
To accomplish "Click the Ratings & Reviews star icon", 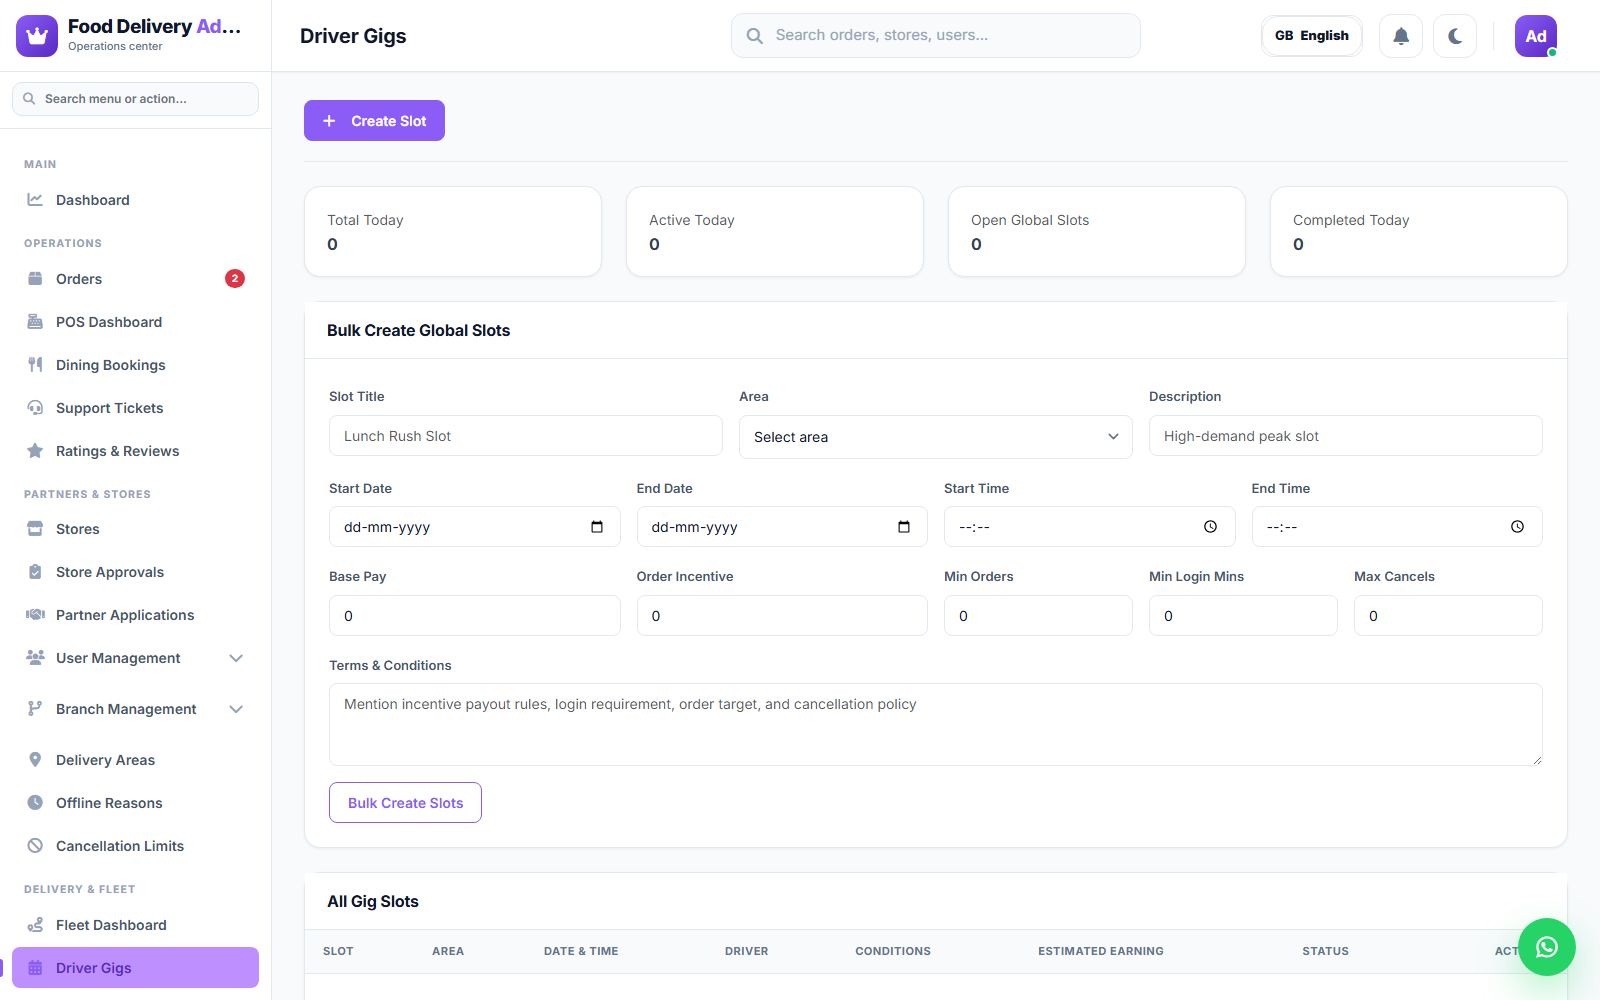I will [x=35, y=451].
